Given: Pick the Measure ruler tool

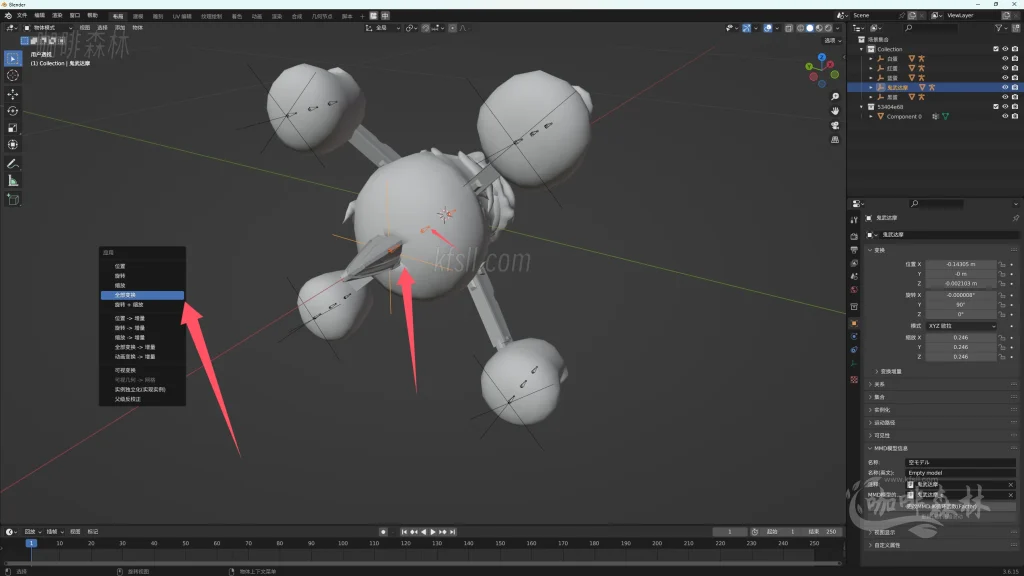Looking at the screenshot, I should coord(13,181).
